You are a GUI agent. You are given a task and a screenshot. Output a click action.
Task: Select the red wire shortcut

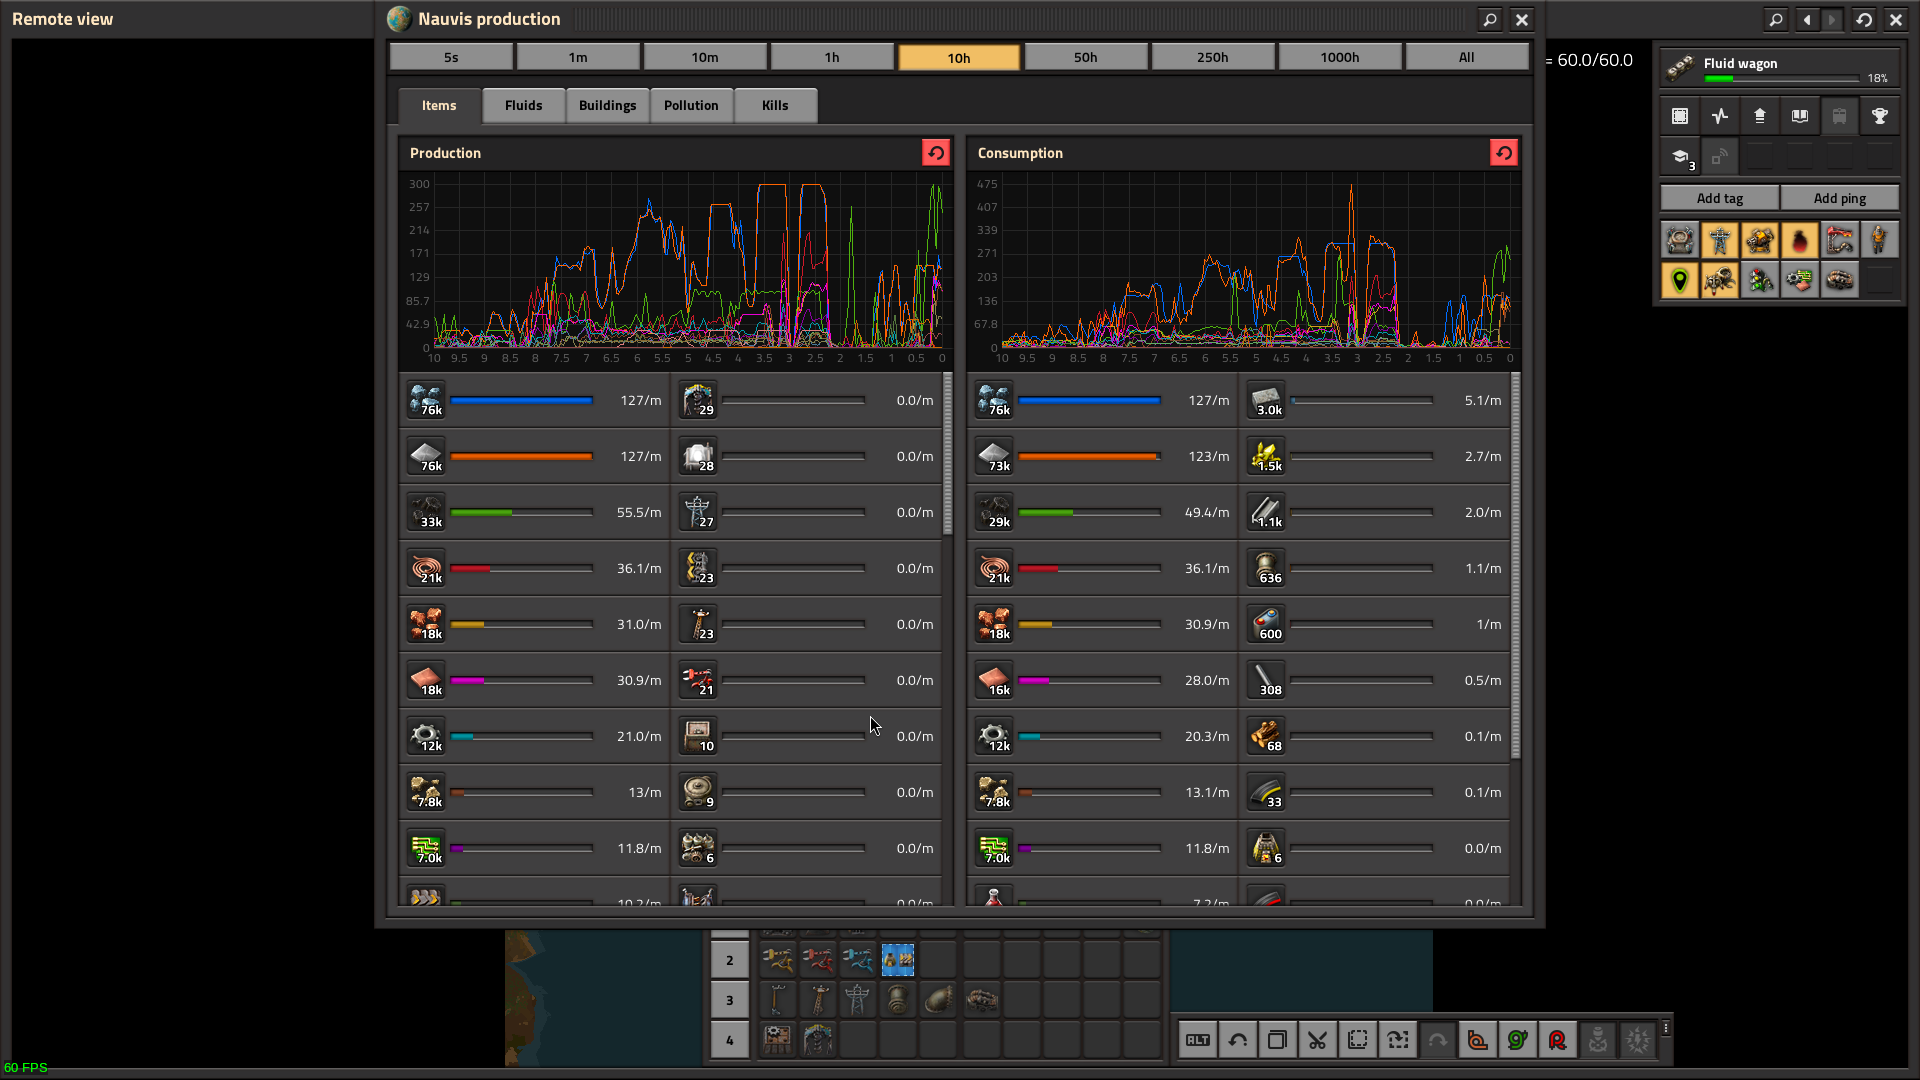(1558, 1040)
